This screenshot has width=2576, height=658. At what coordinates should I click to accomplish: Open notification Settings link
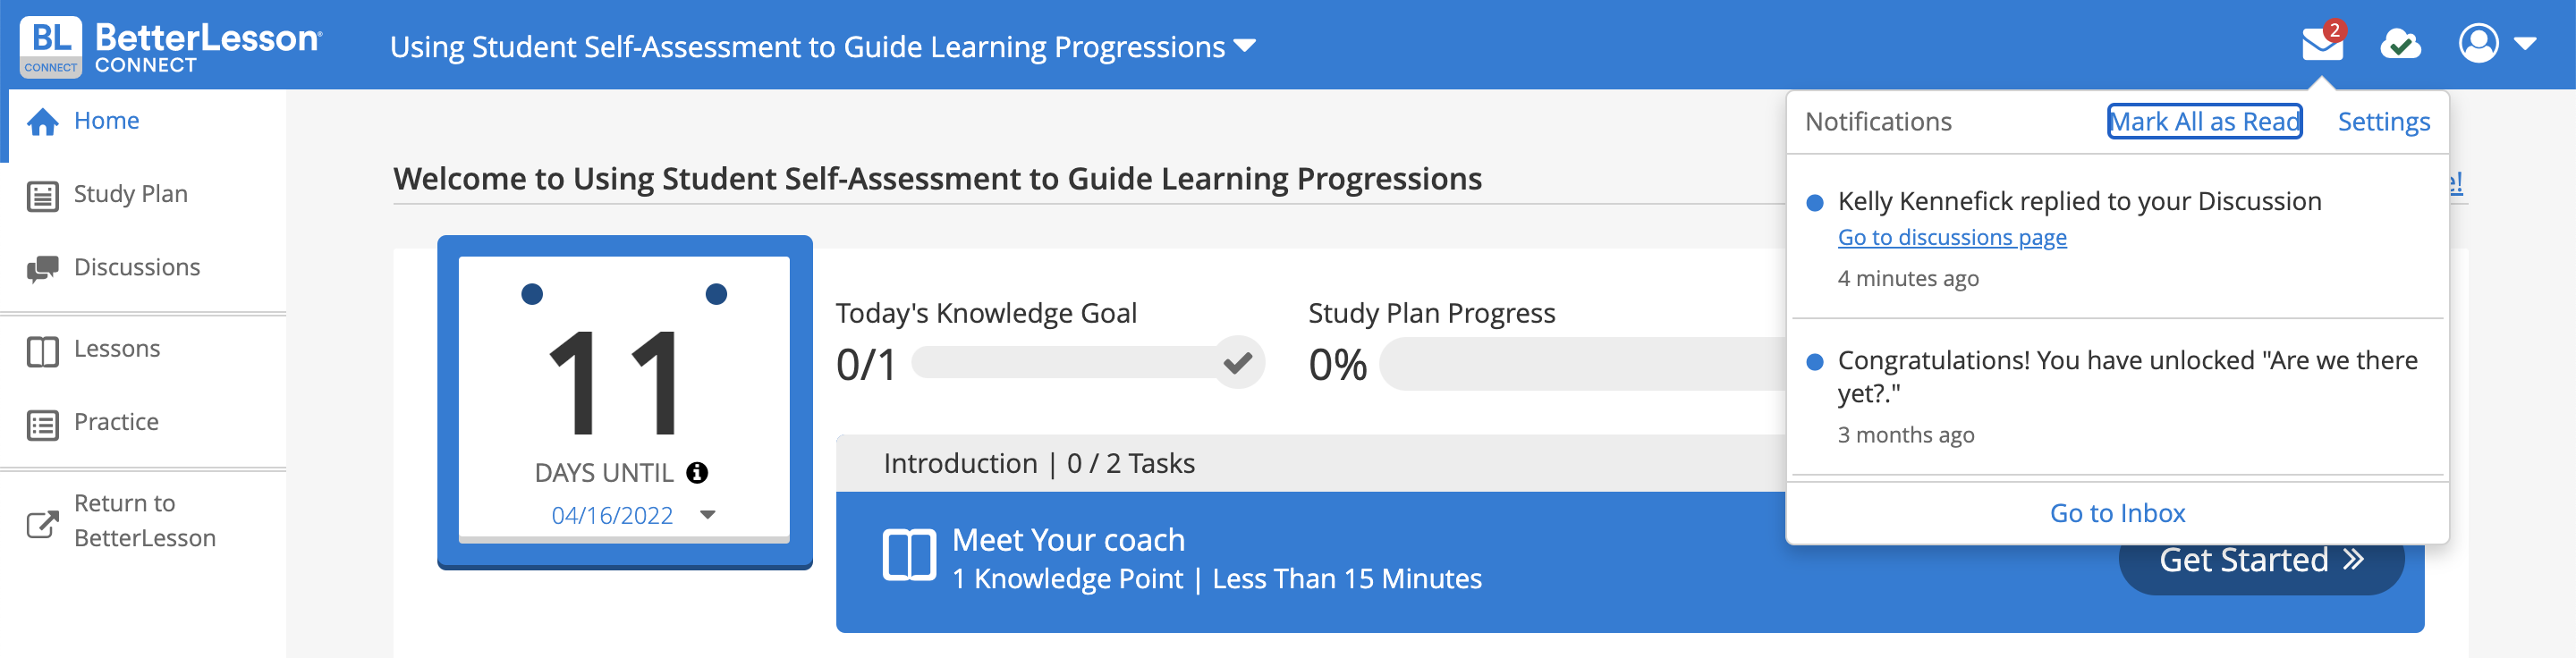point(2383,122)
